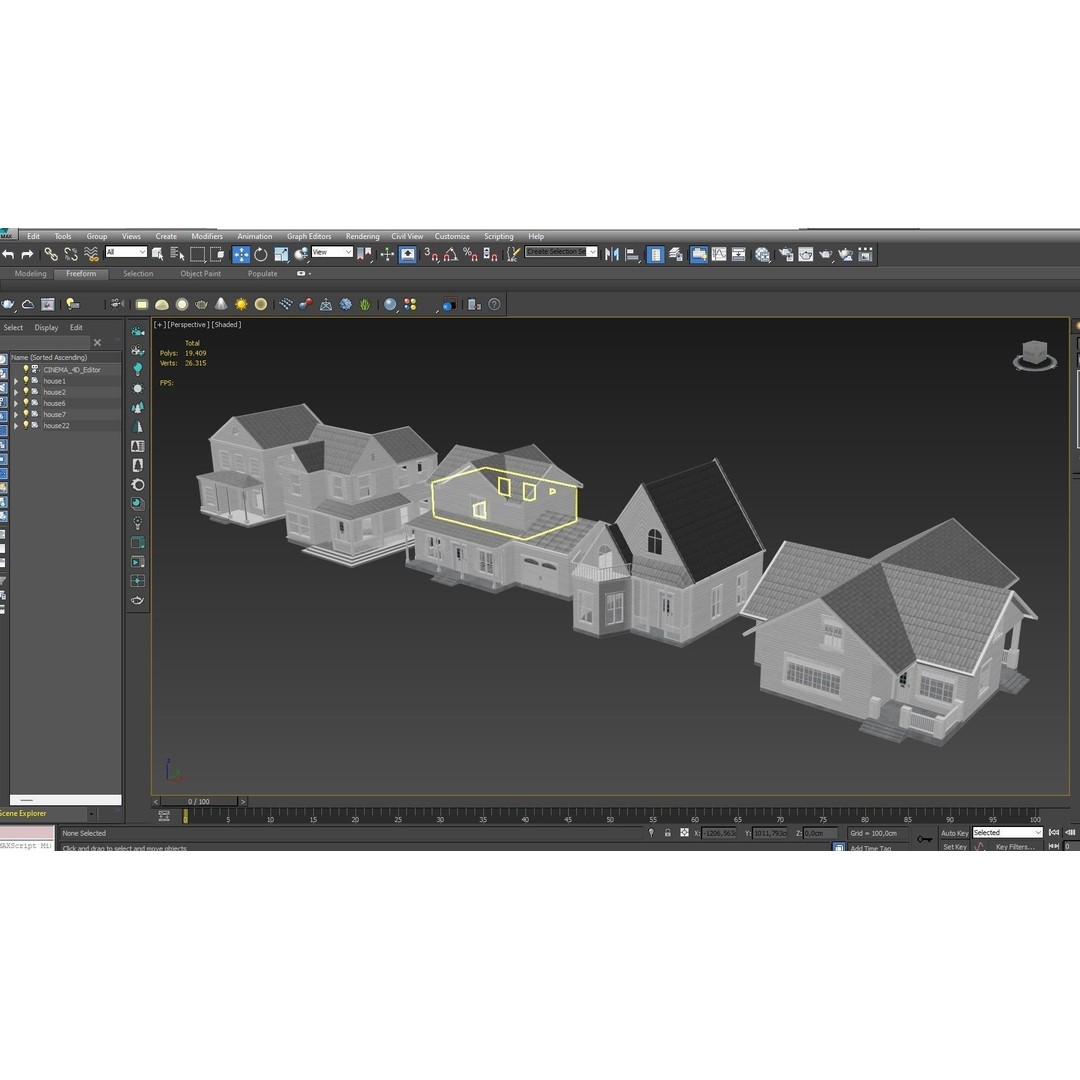Toggle the light bulb next to house1

click(x=26, y=380)
